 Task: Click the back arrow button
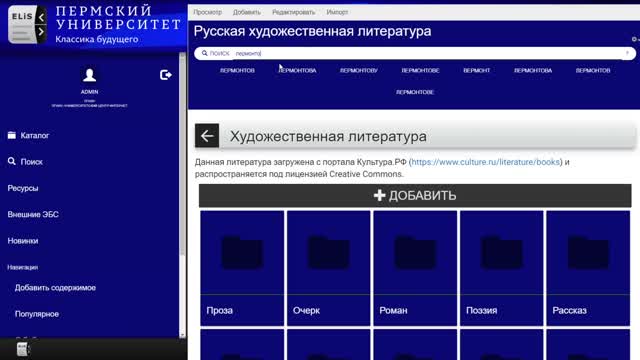(207, 136)
